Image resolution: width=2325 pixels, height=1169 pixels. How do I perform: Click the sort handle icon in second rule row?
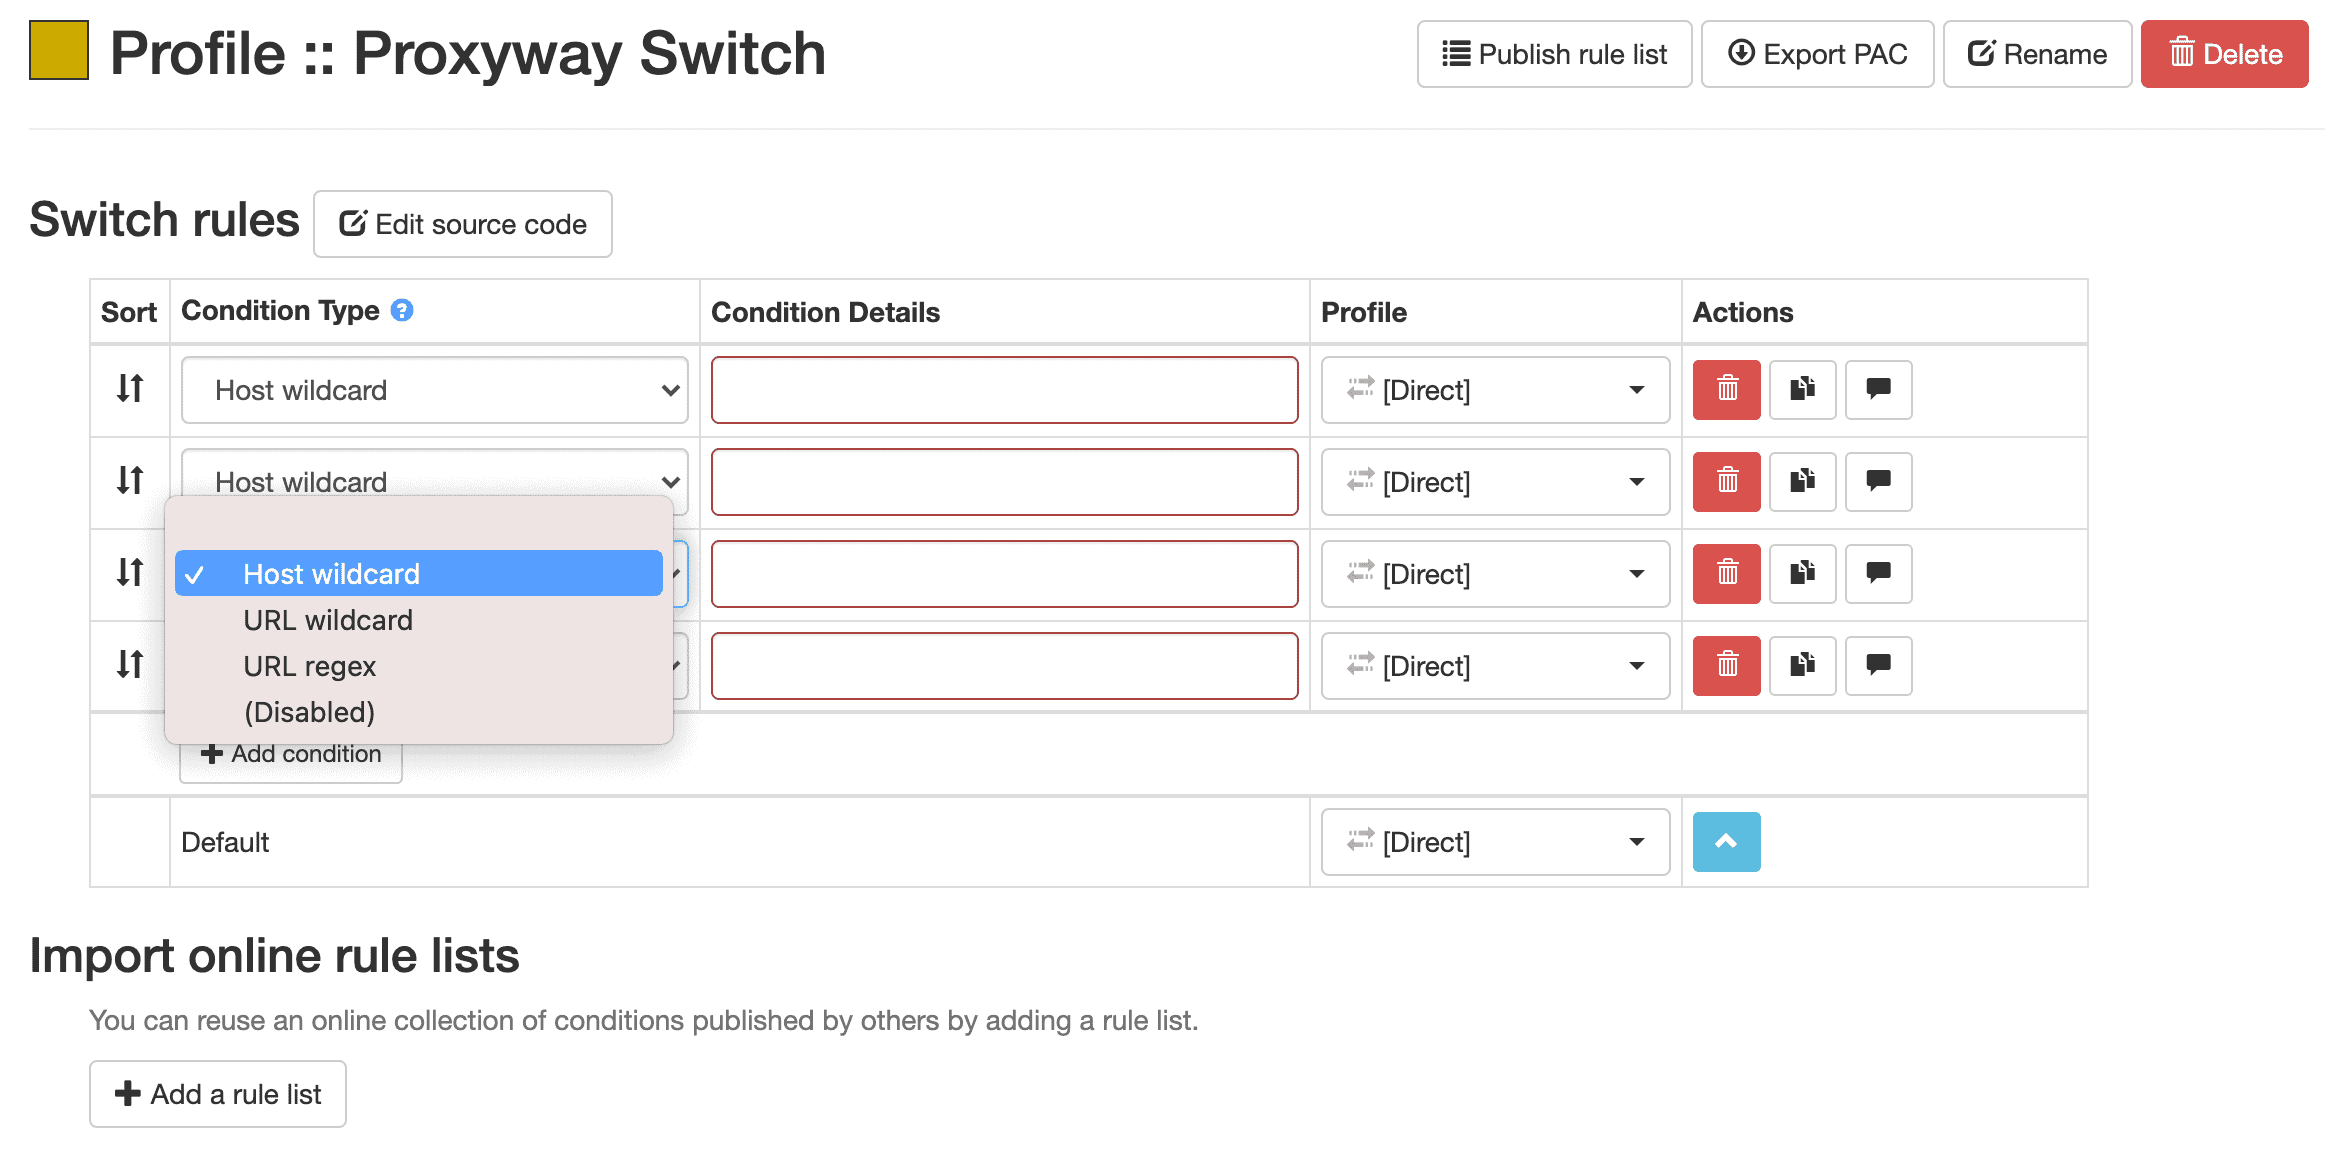[130, 480]
